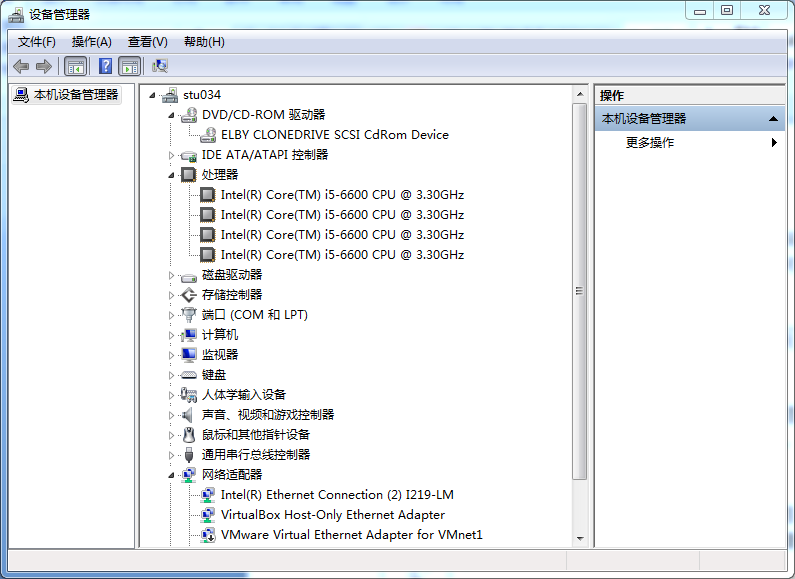Expand the 端口 (COM 和 LPT) node

[171, 315]
